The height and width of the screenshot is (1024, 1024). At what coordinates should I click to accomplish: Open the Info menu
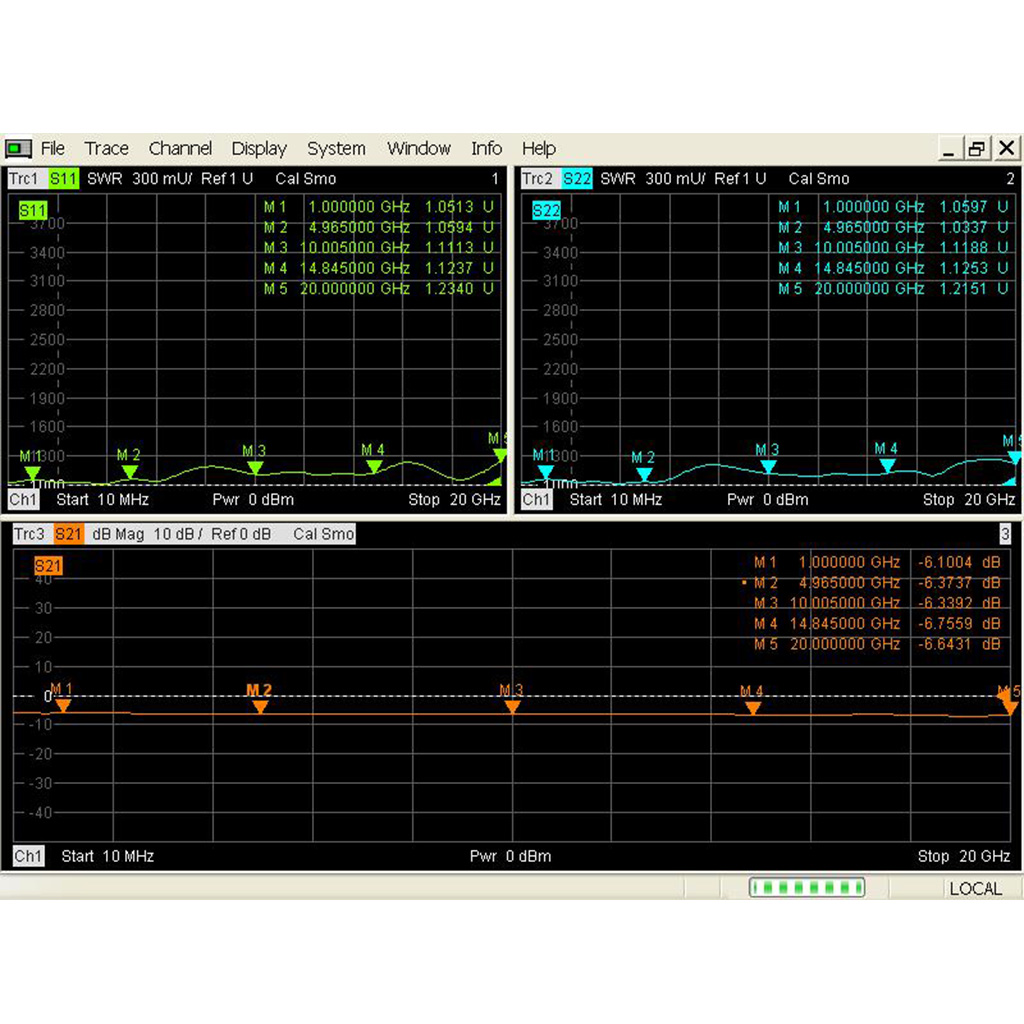(x=487, y=149)
